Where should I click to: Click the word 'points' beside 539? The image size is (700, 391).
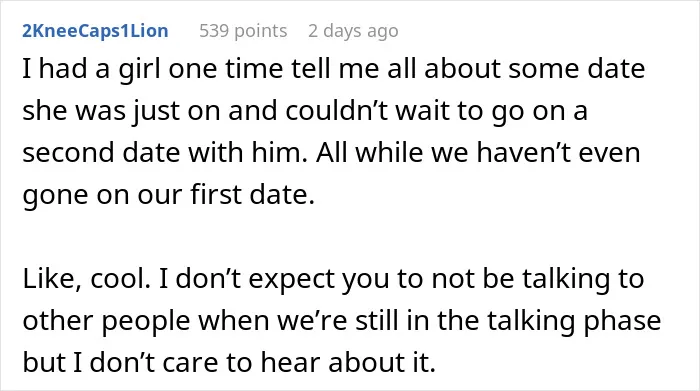coord(261,31)
